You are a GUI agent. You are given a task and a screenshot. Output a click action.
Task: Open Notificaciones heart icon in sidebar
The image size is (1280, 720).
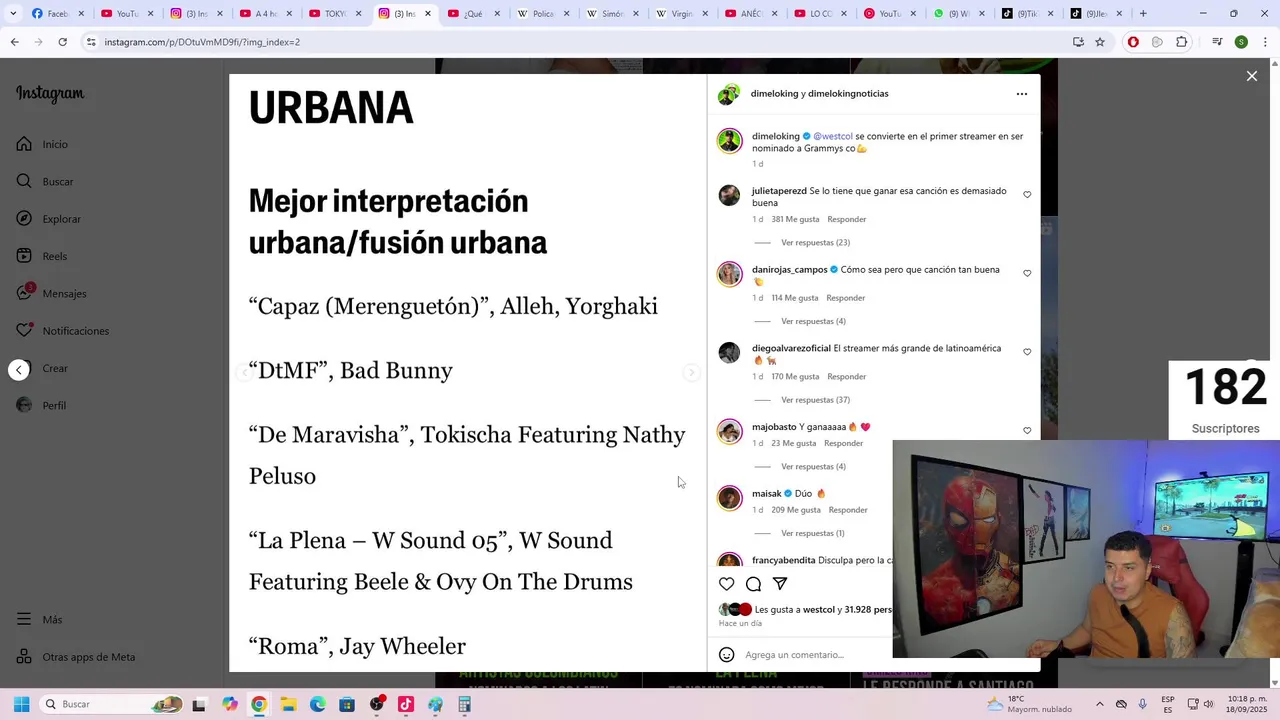(24, 330)
